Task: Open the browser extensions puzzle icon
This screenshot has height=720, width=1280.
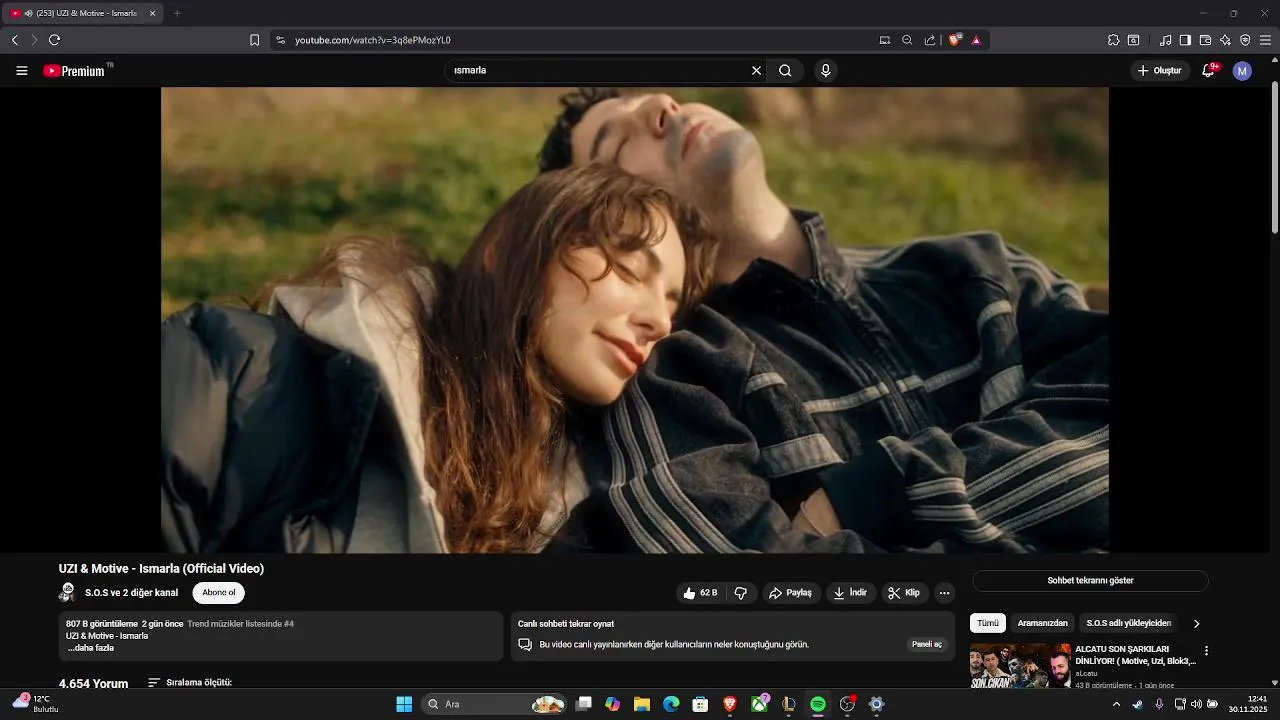Action: pyautogui.click(x=1113, y=40)
